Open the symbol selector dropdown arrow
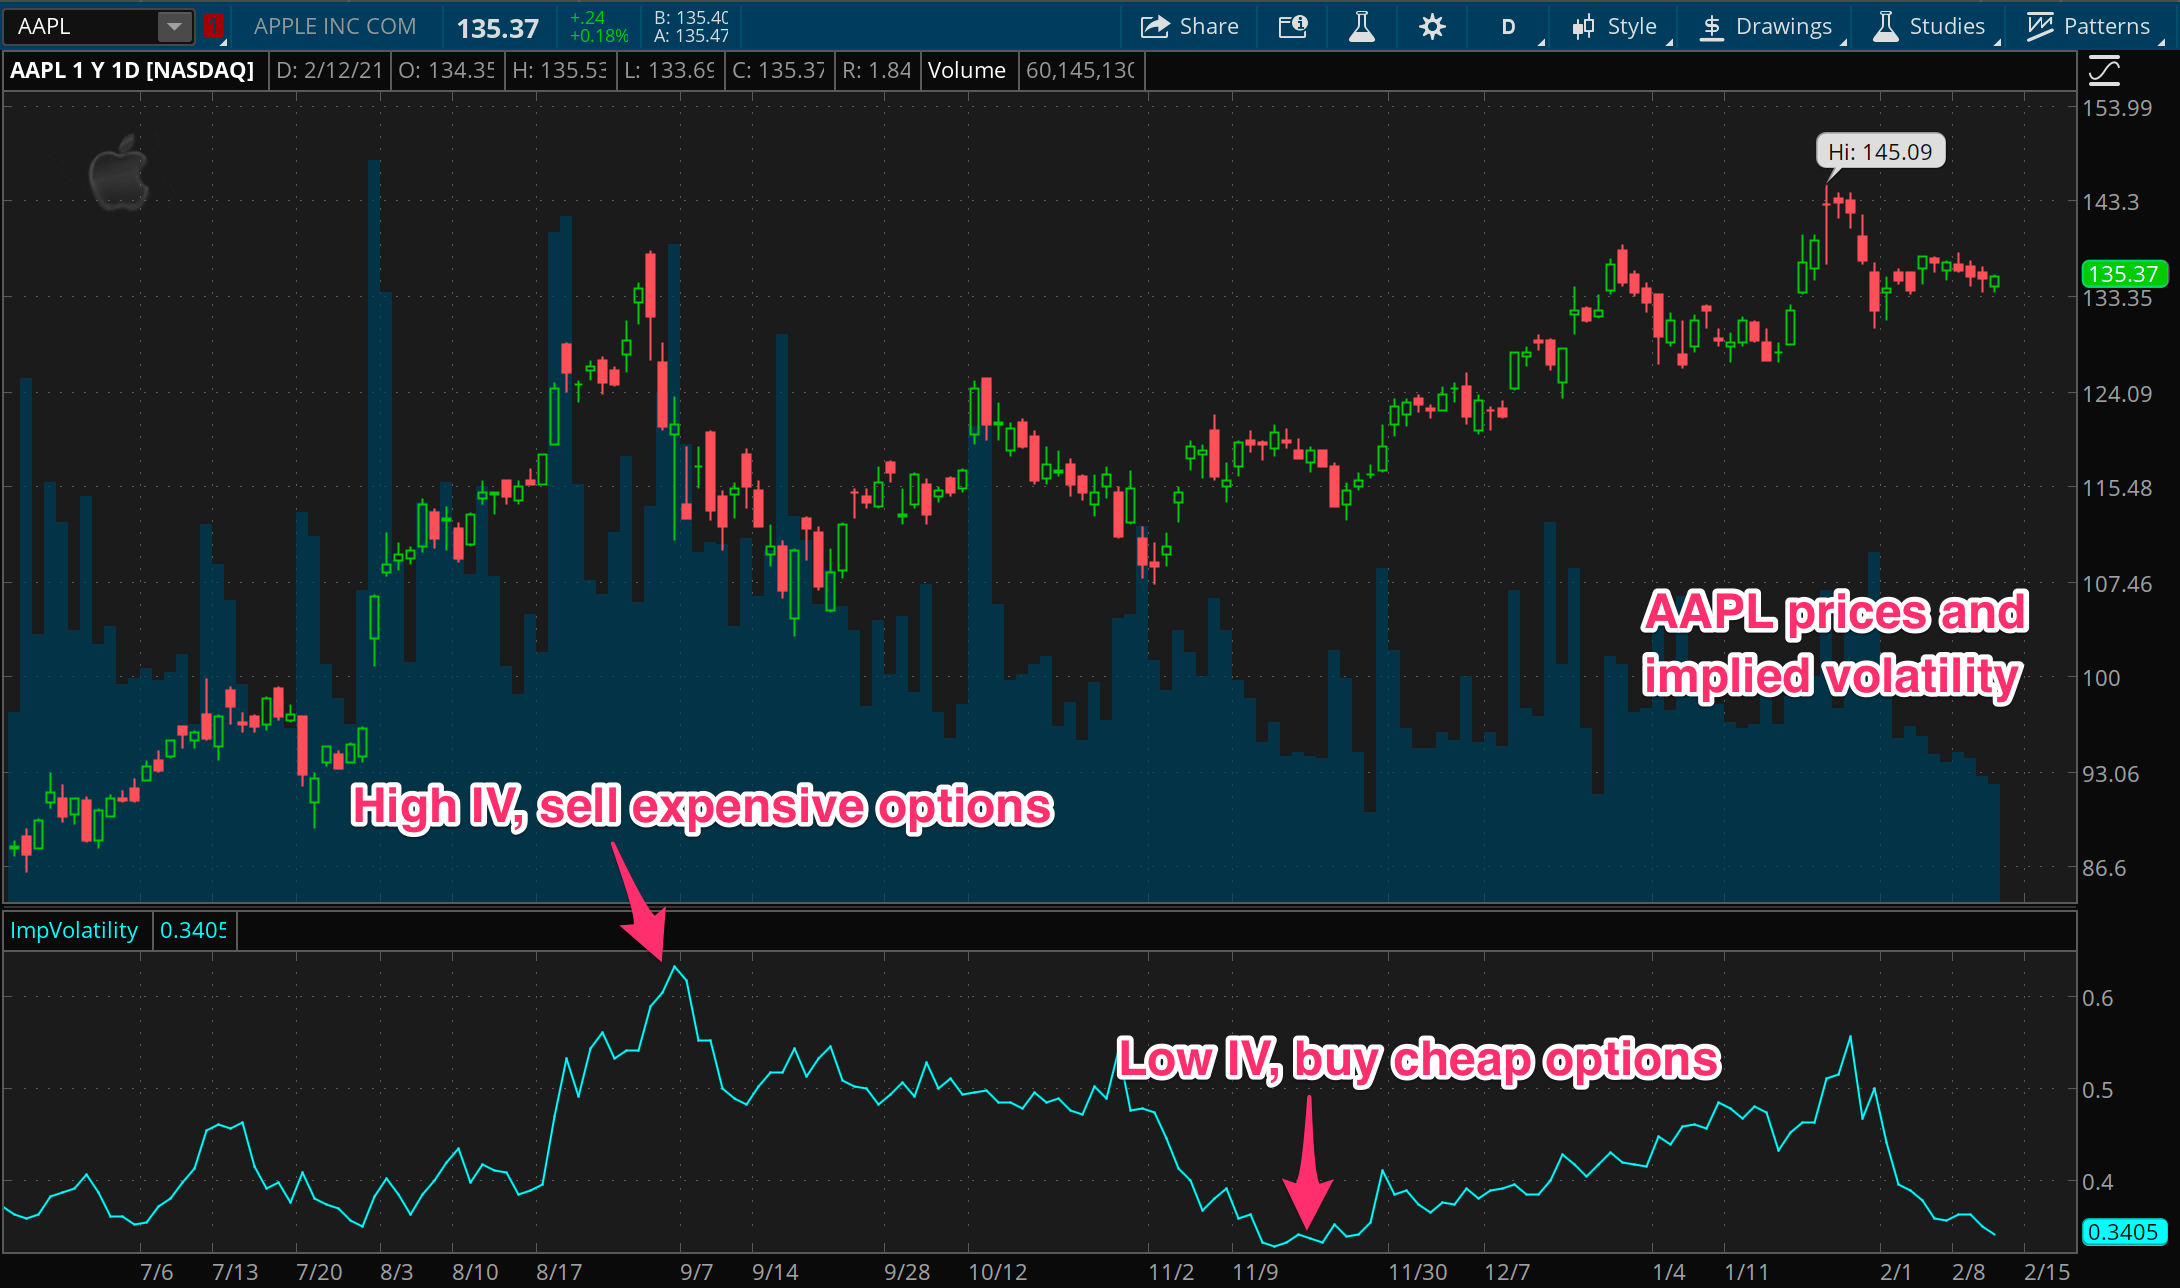Image resolution: width=2180 pixels, height=1288 pixels. click(175, 27)
